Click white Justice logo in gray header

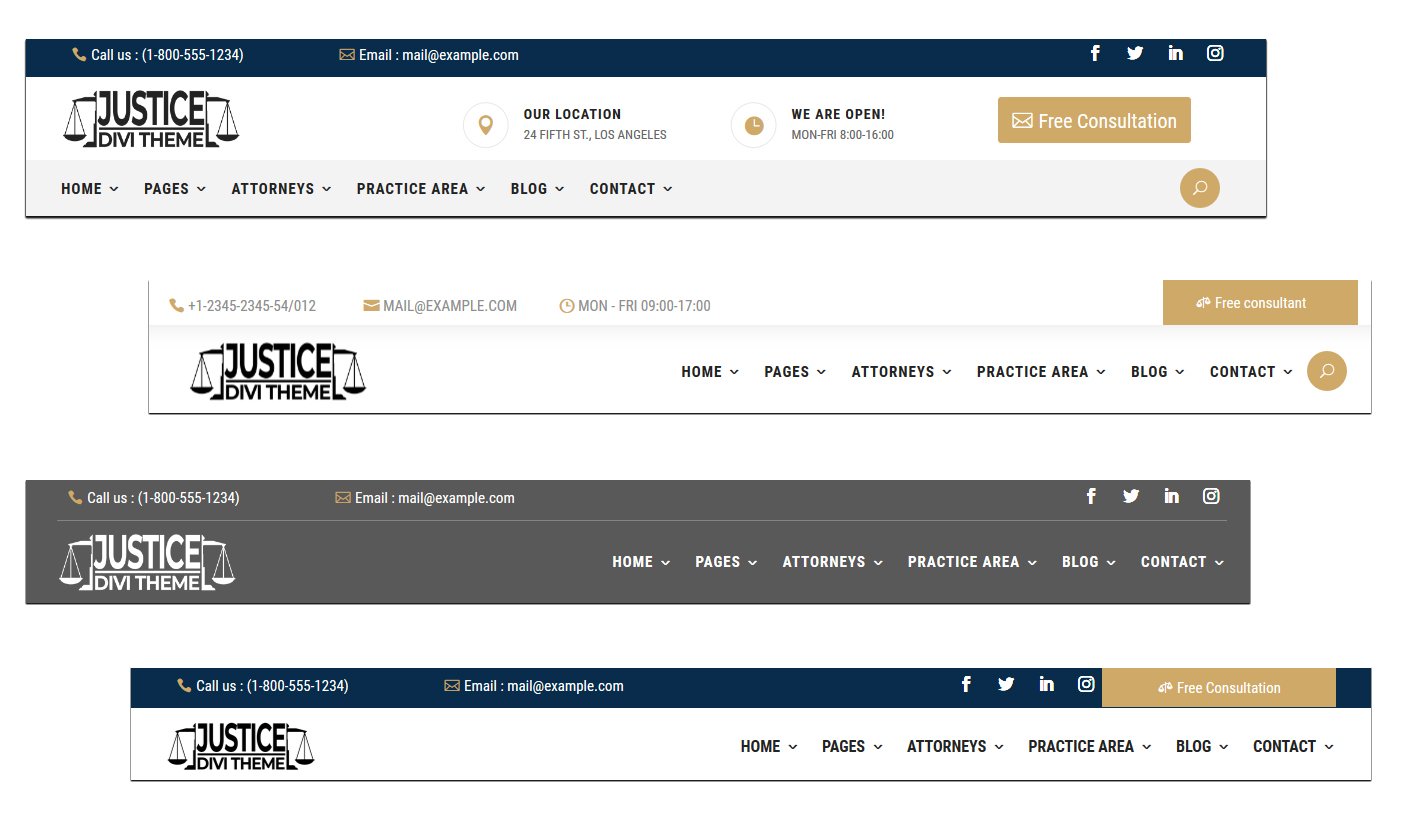click(x=147, y=562)
